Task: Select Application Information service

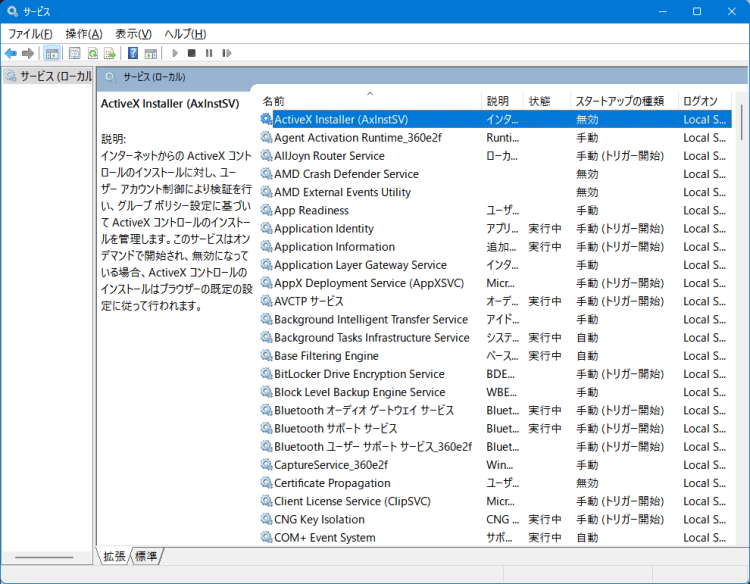Action: click(496, 247)
